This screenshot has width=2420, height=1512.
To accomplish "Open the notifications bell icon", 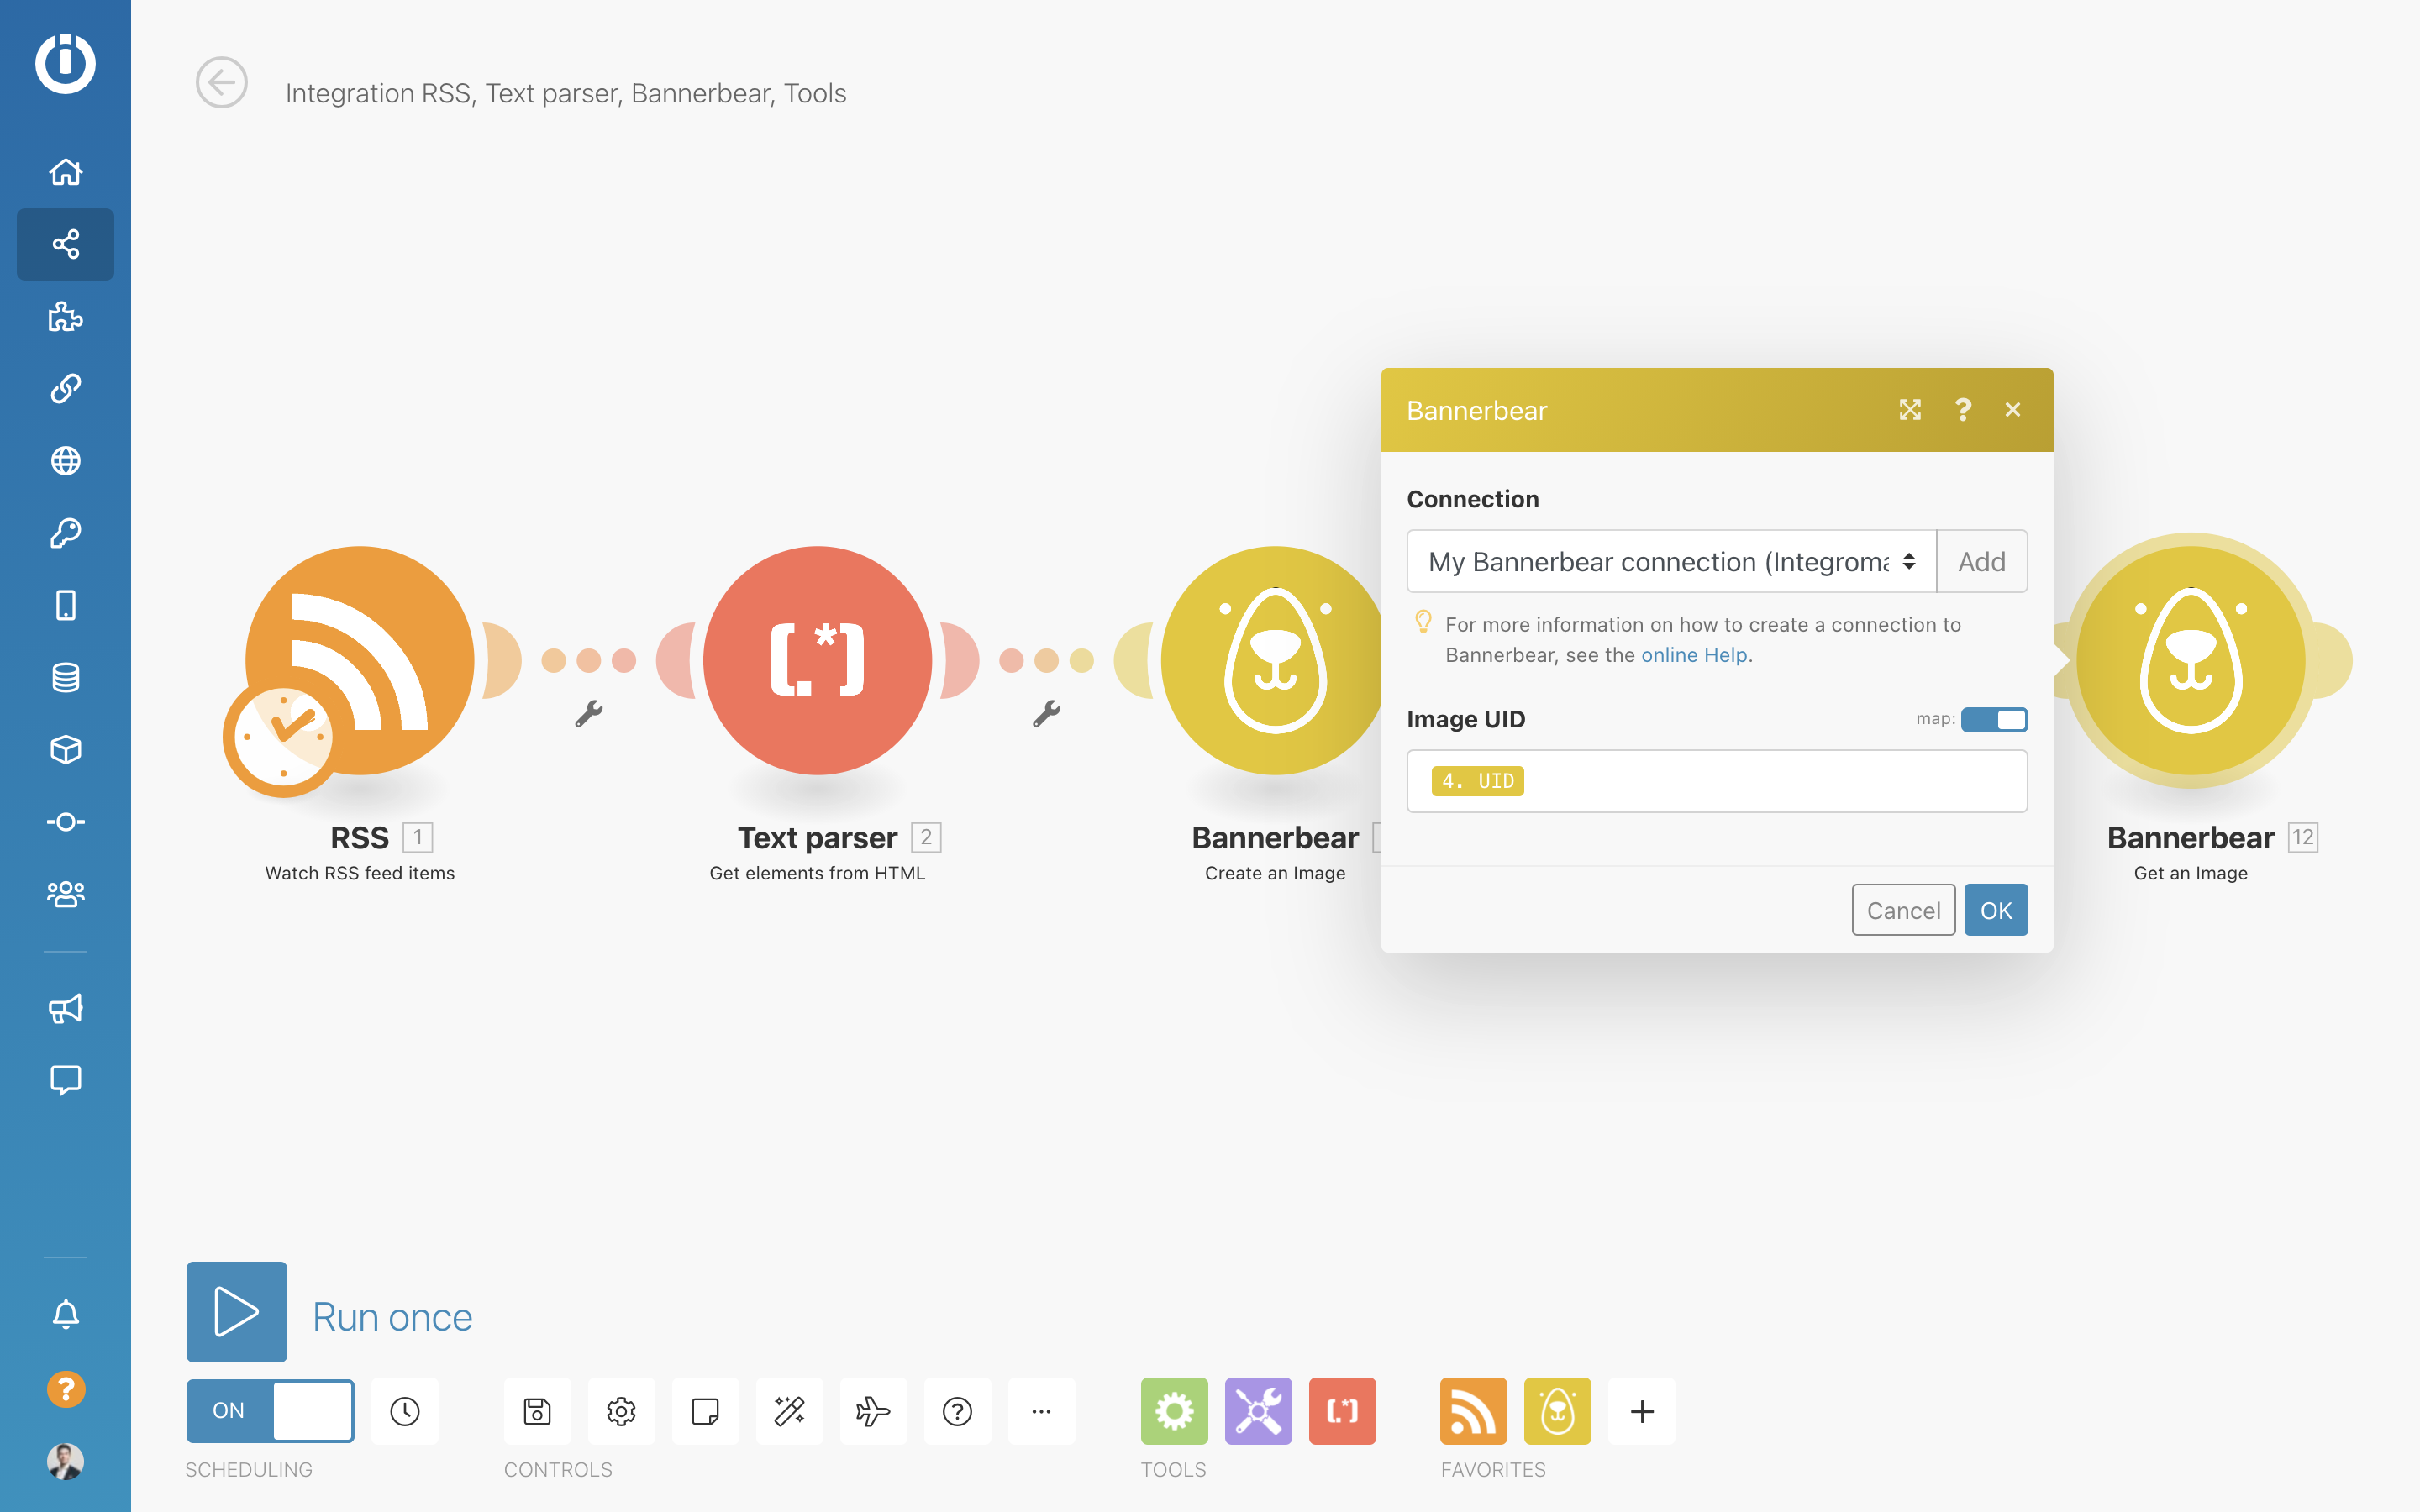I will [65, 1314].
